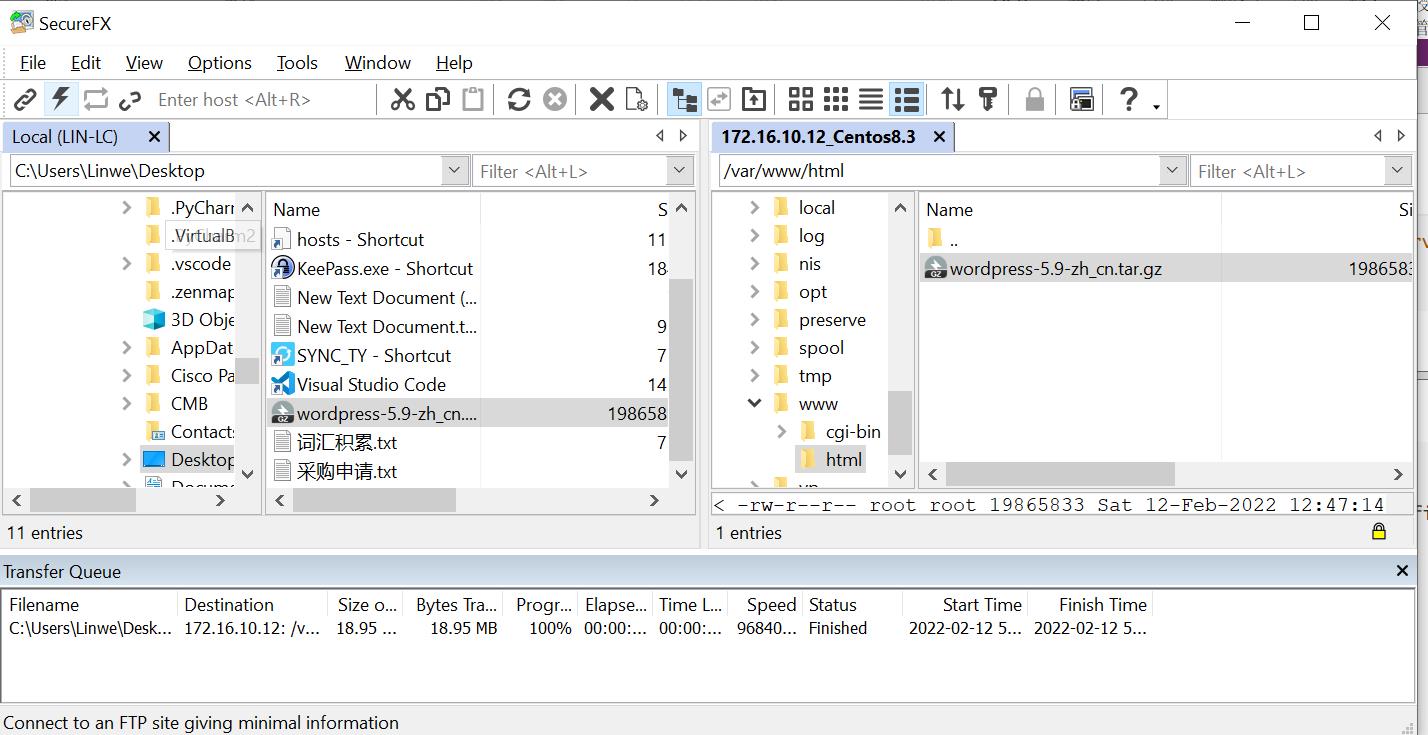Select KeePass.exe - Shortcut file
Screen dimensions: 1428x735
[384, 268]
